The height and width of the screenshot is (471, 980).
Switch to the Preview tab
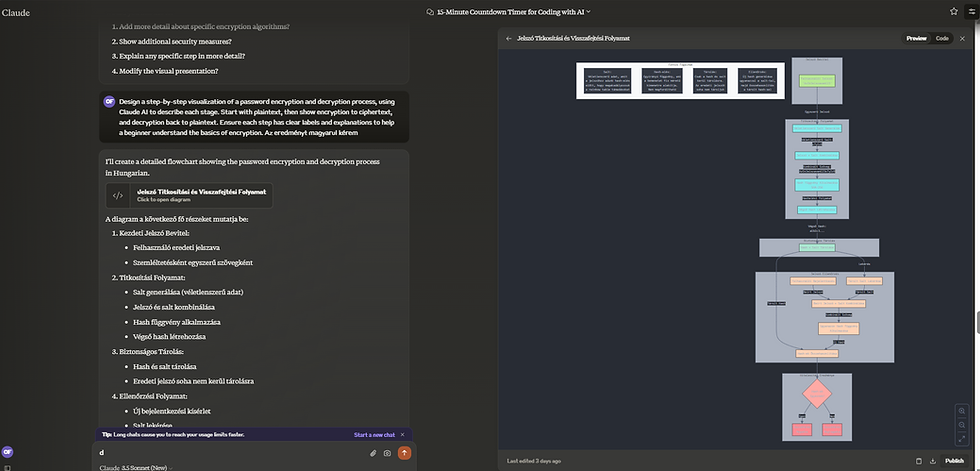tap(916, 38)
